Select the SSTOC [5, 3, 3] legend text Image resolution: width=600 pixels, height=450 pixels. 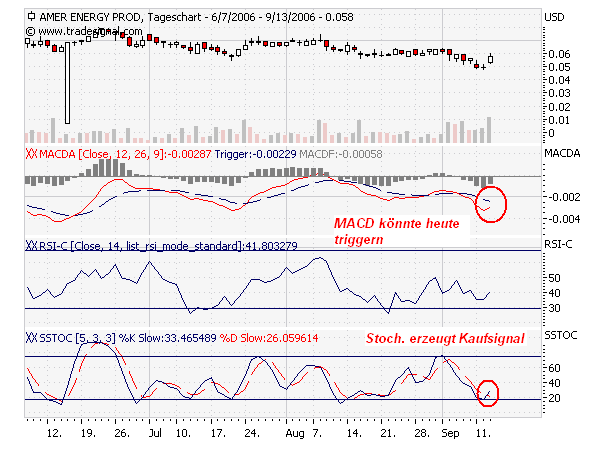77,338
